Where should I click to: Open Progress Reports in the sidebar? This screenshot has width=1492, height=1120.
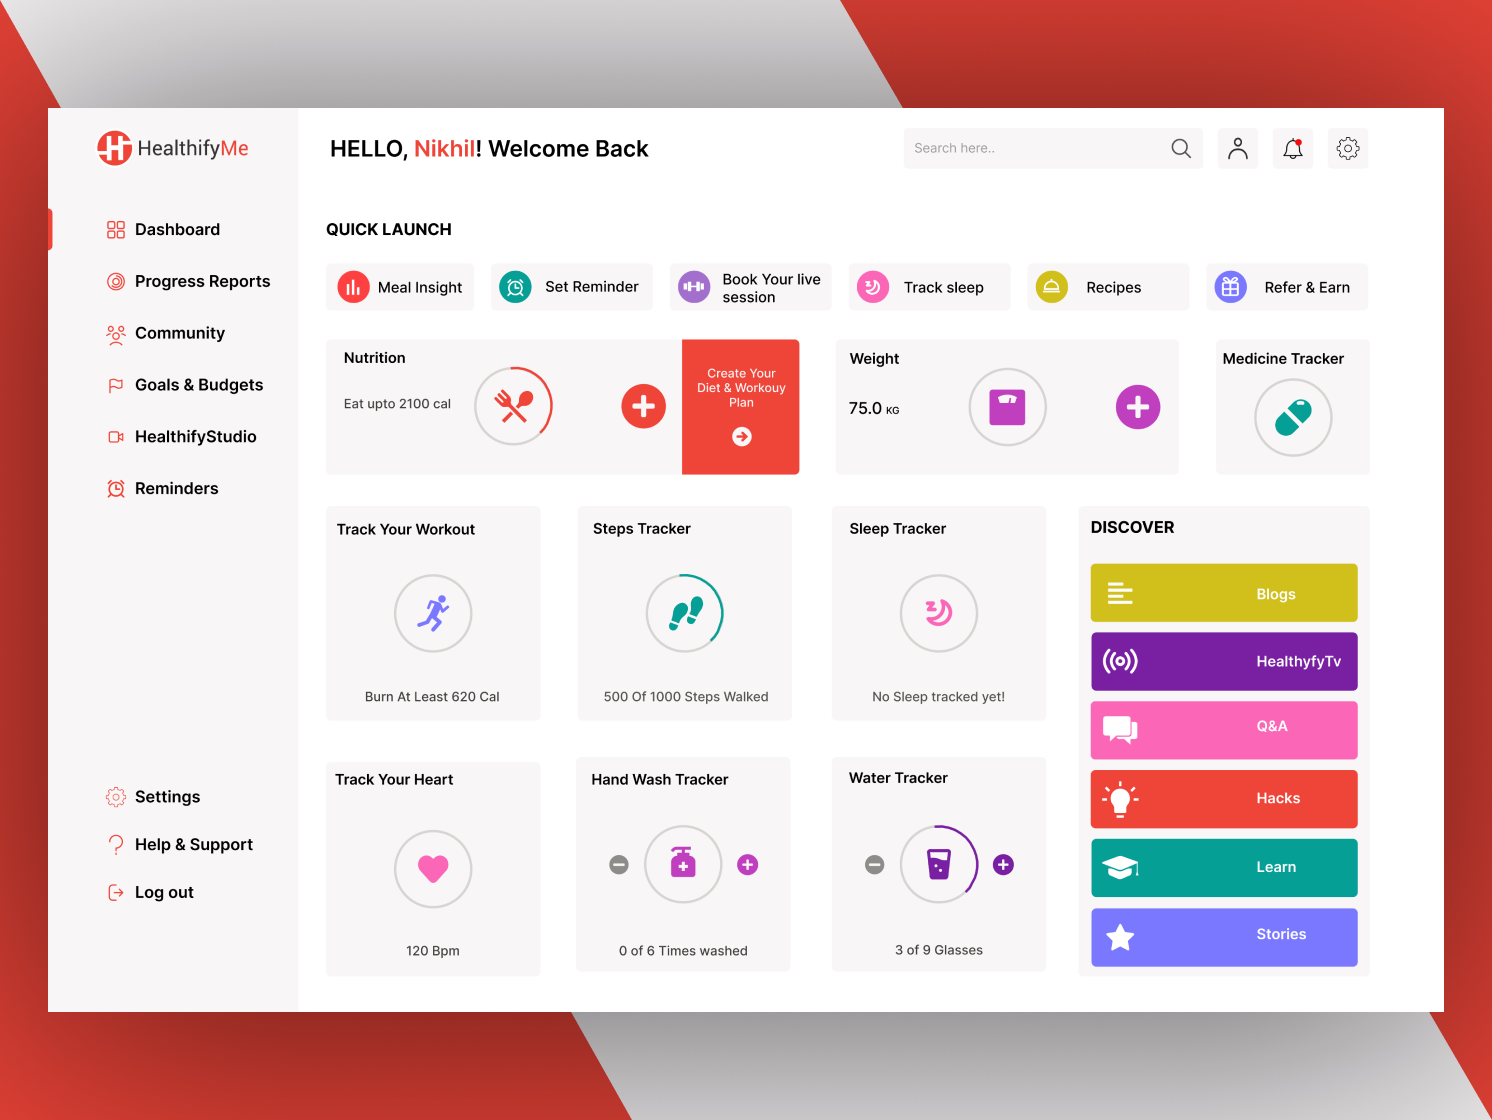[189, 282]
